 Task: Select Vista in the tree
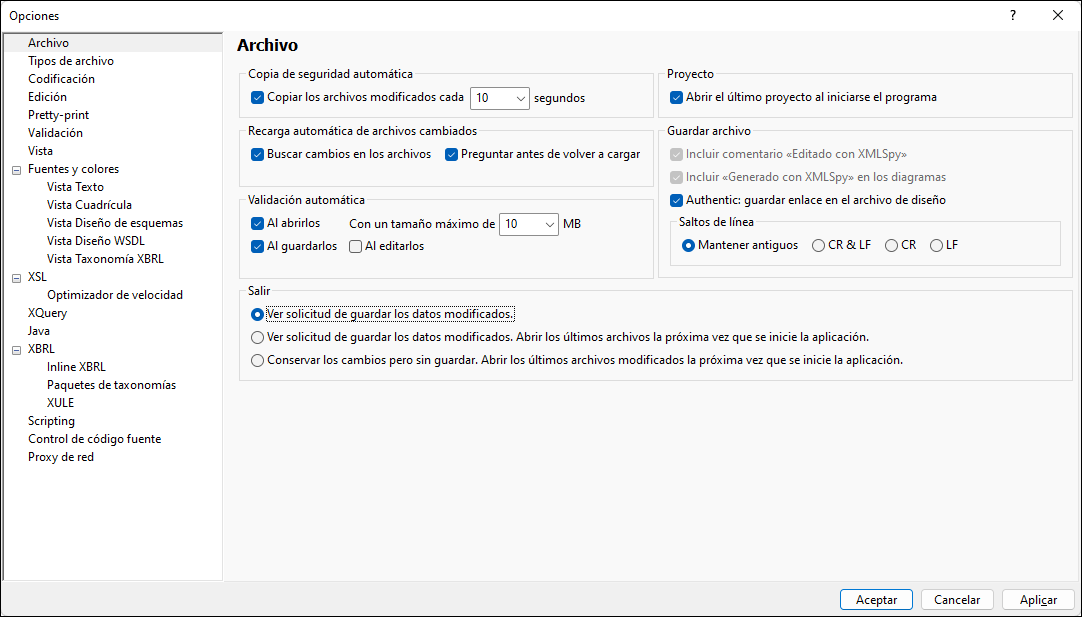pyautogui.click(x=40, y=150)
